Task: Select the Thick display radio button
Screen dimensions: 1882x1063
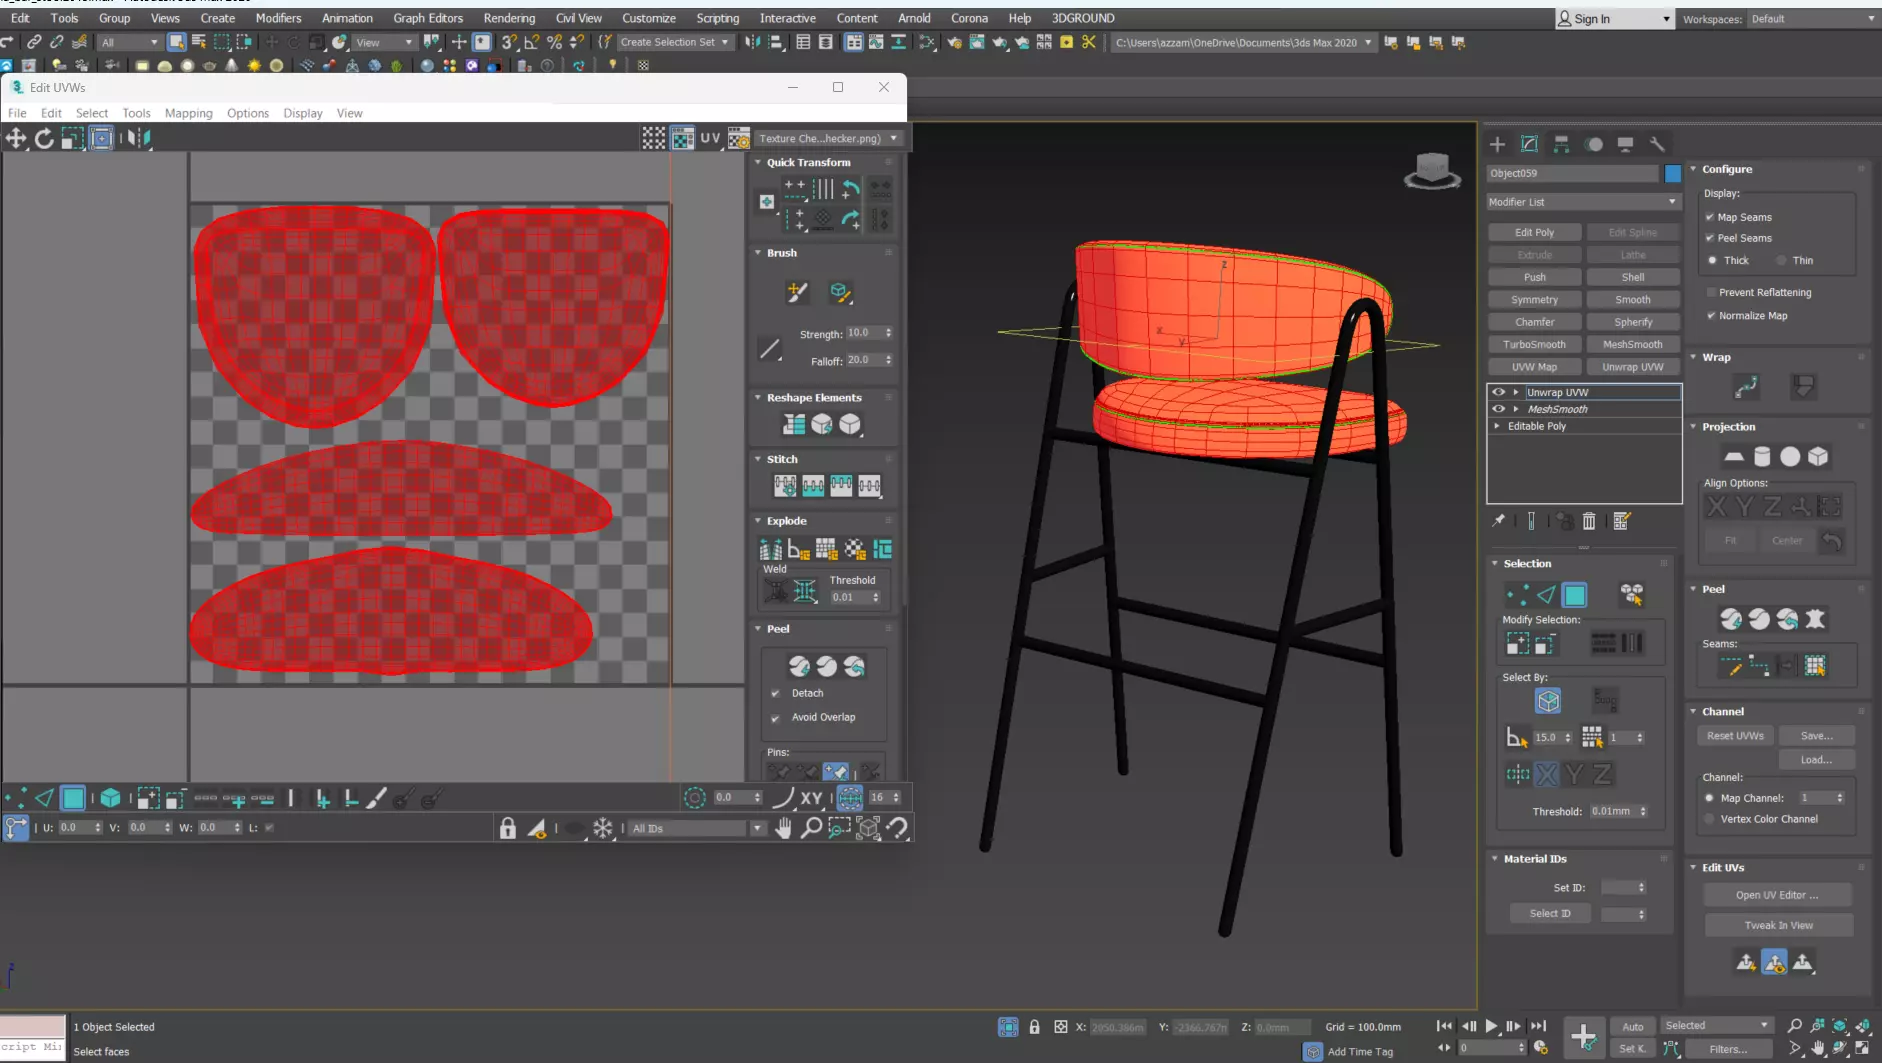Action: 1713,260
